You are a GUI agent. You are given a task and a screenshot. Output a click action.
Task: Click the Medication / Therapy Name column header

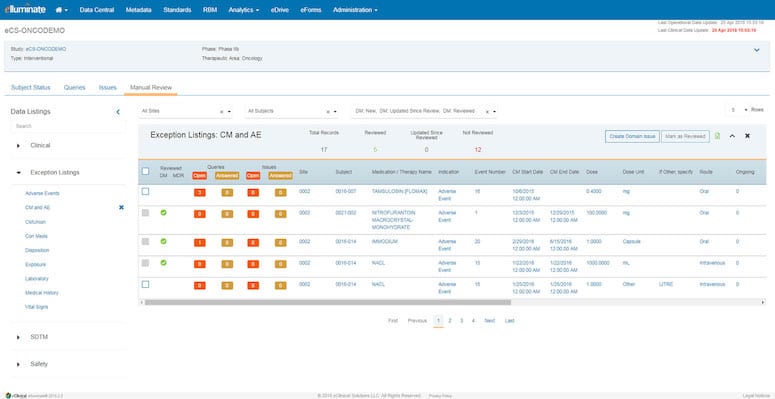pos(402,172)
